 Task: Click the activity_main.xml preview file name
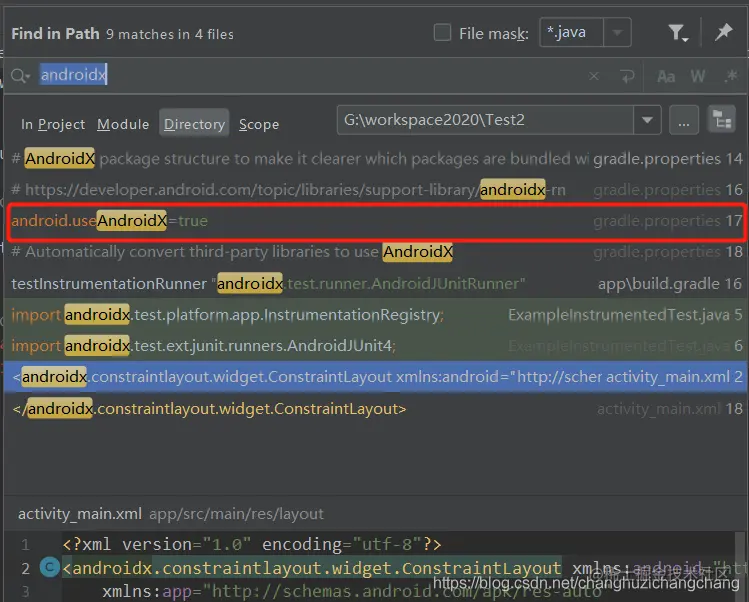(x=80, y=514)
